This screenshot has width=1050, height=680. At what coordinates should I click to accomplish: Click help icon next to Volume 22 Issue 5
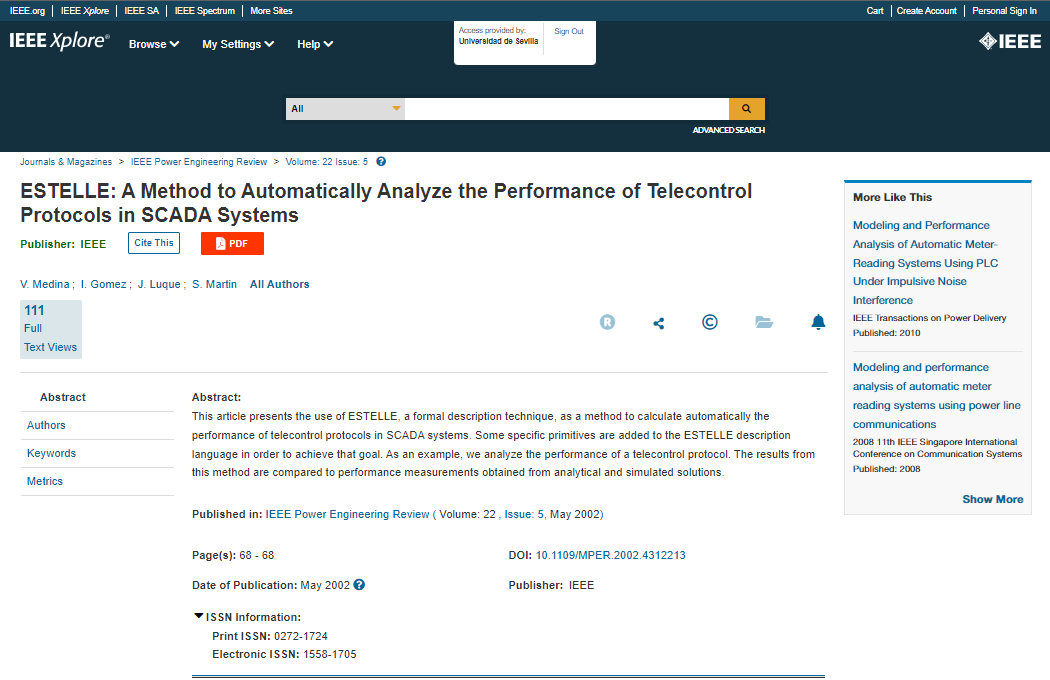click(381, 162)
